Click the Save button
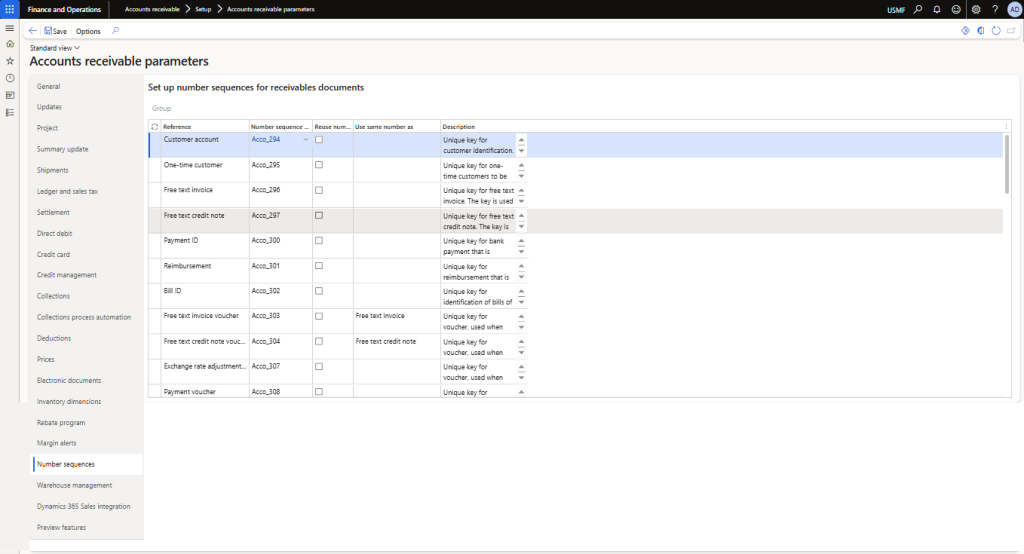 point(55,31)
